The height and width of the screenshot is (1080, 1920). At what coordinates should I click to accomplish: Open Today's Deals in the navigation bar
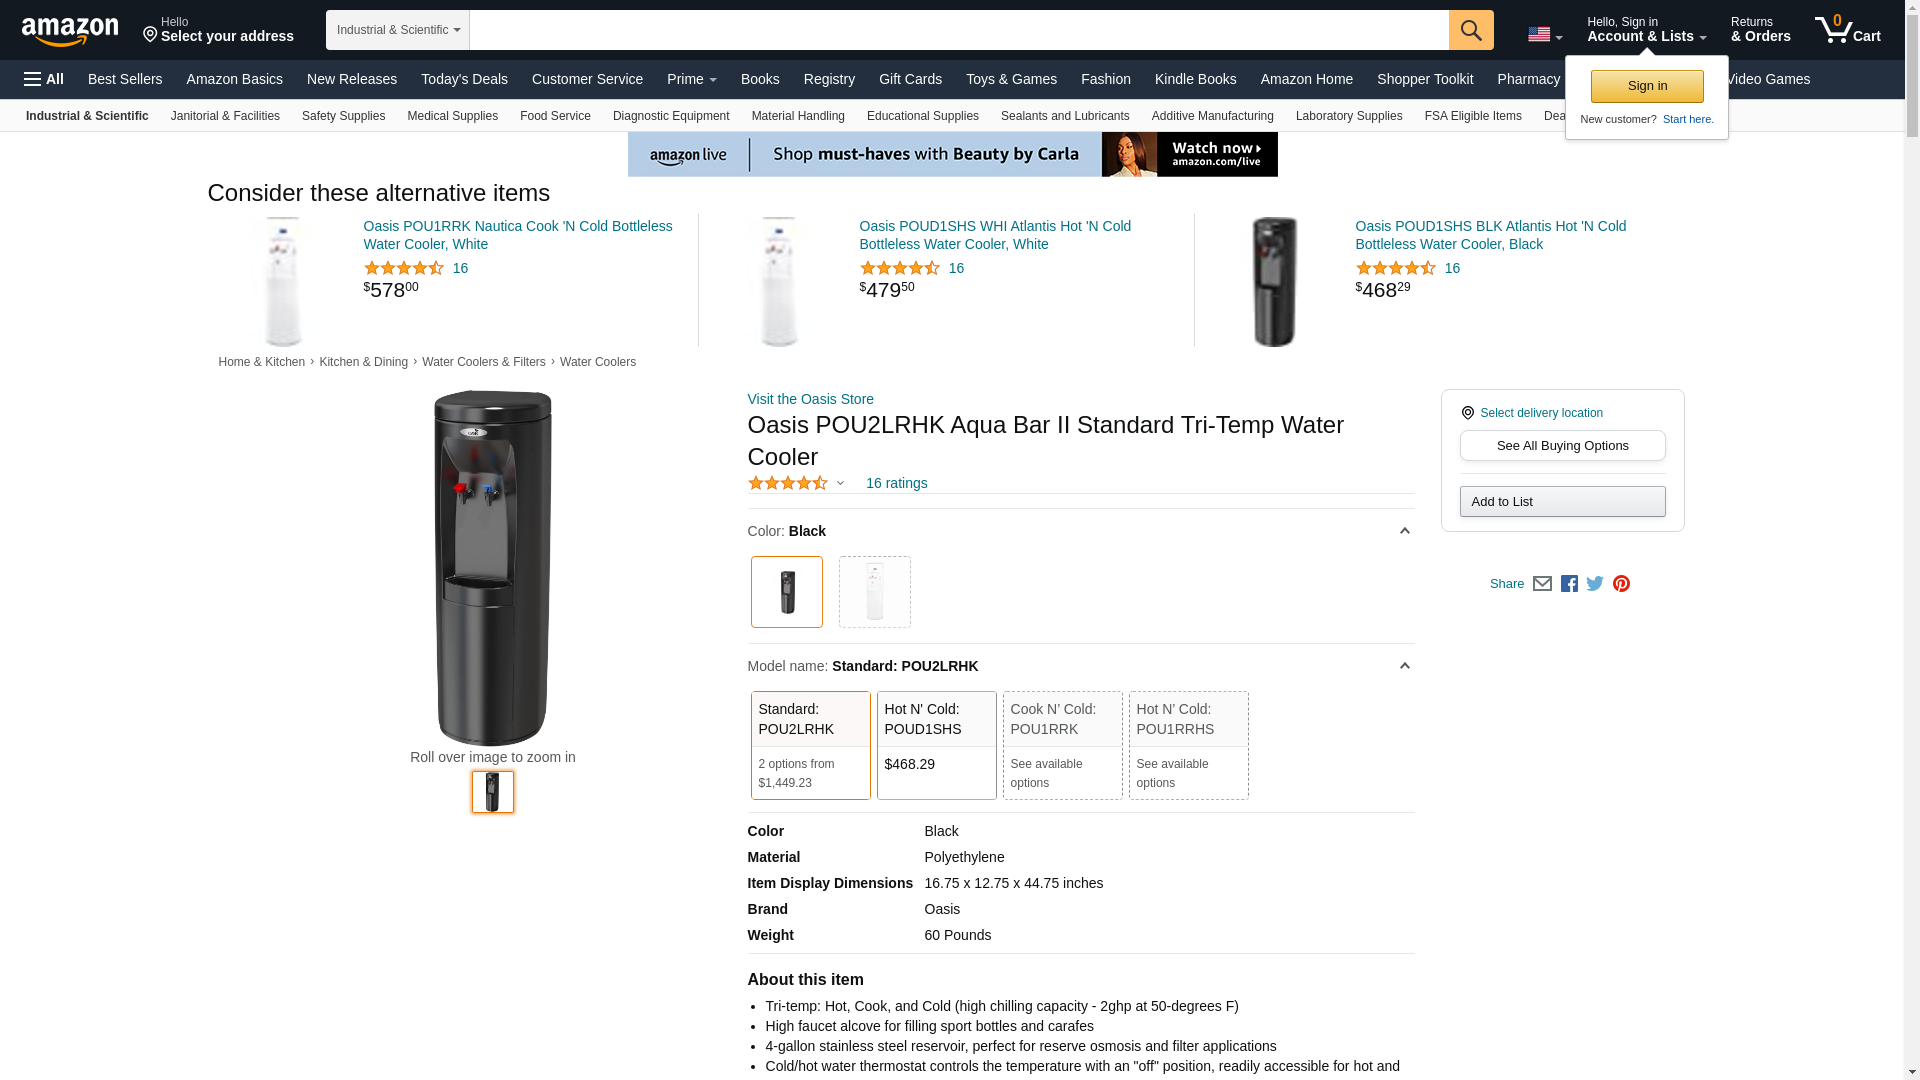click(x=464, y=79)
